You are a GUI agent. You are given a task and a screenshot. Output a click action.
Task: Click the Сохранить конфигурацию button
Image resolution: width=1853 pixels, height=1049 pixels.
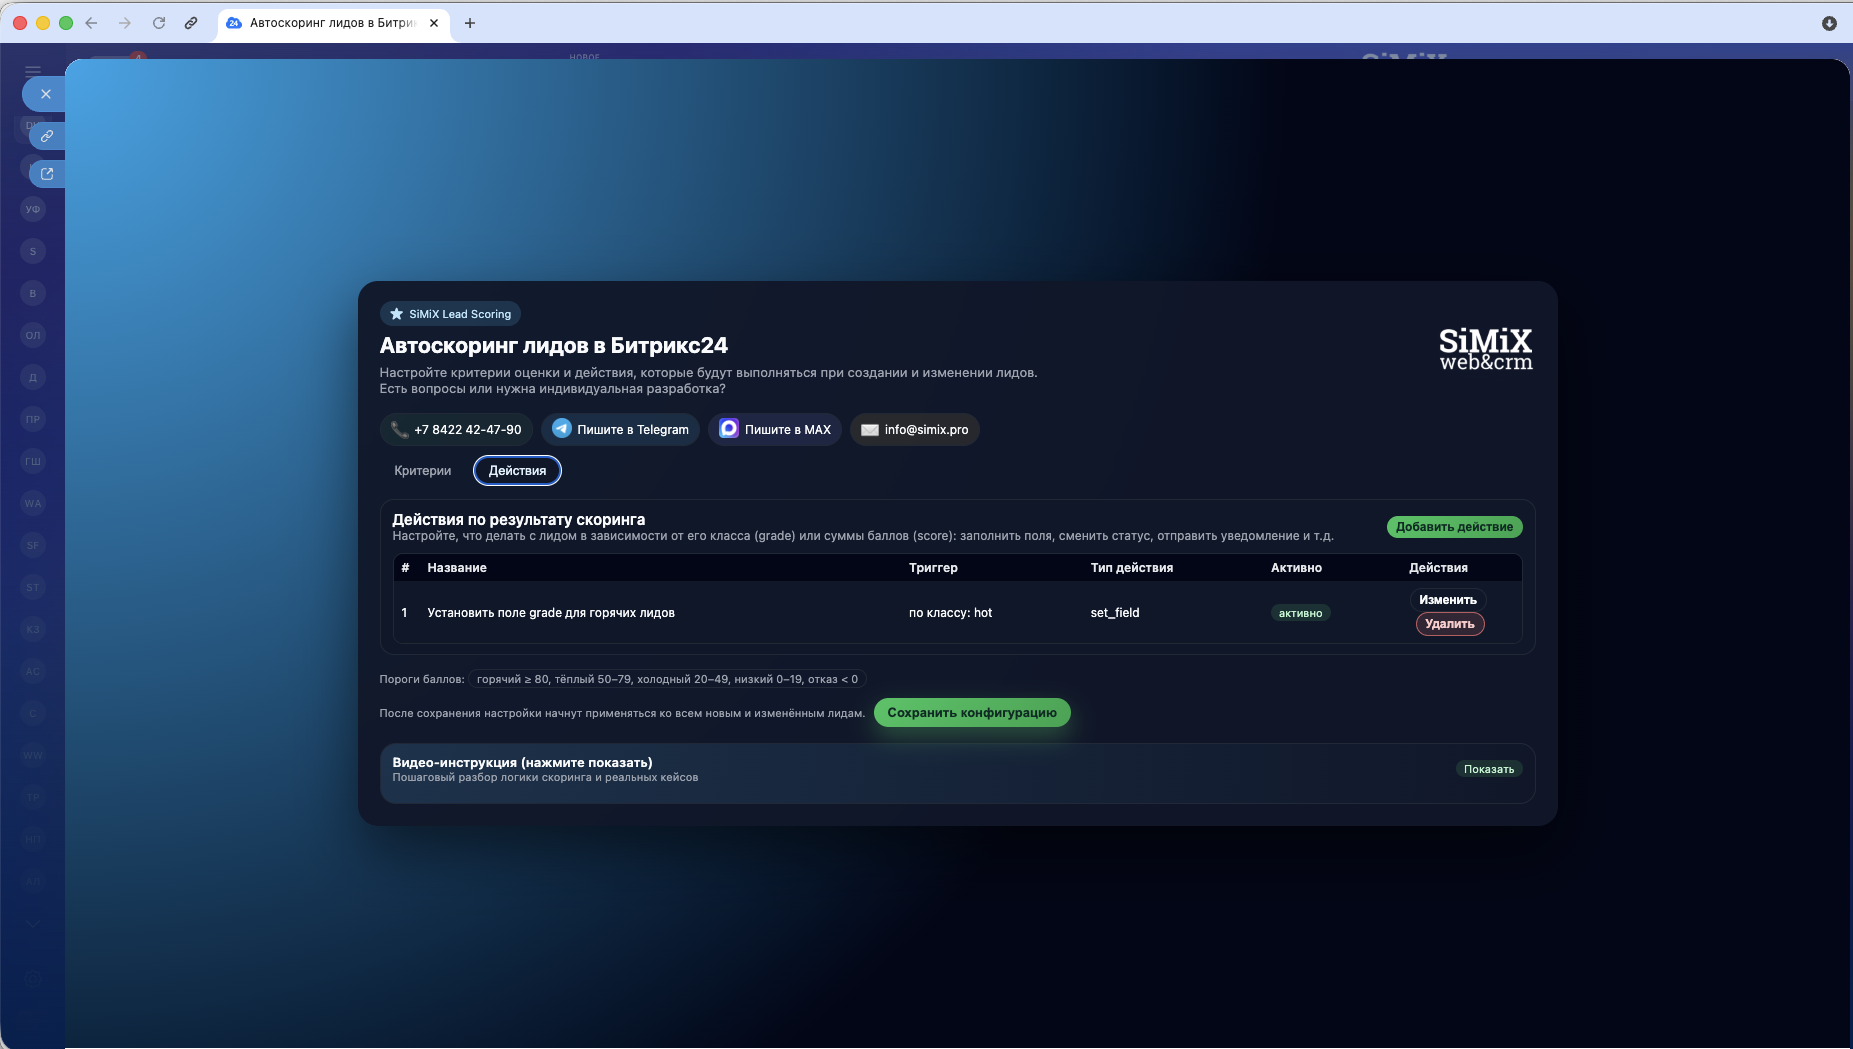pos(972,713)
